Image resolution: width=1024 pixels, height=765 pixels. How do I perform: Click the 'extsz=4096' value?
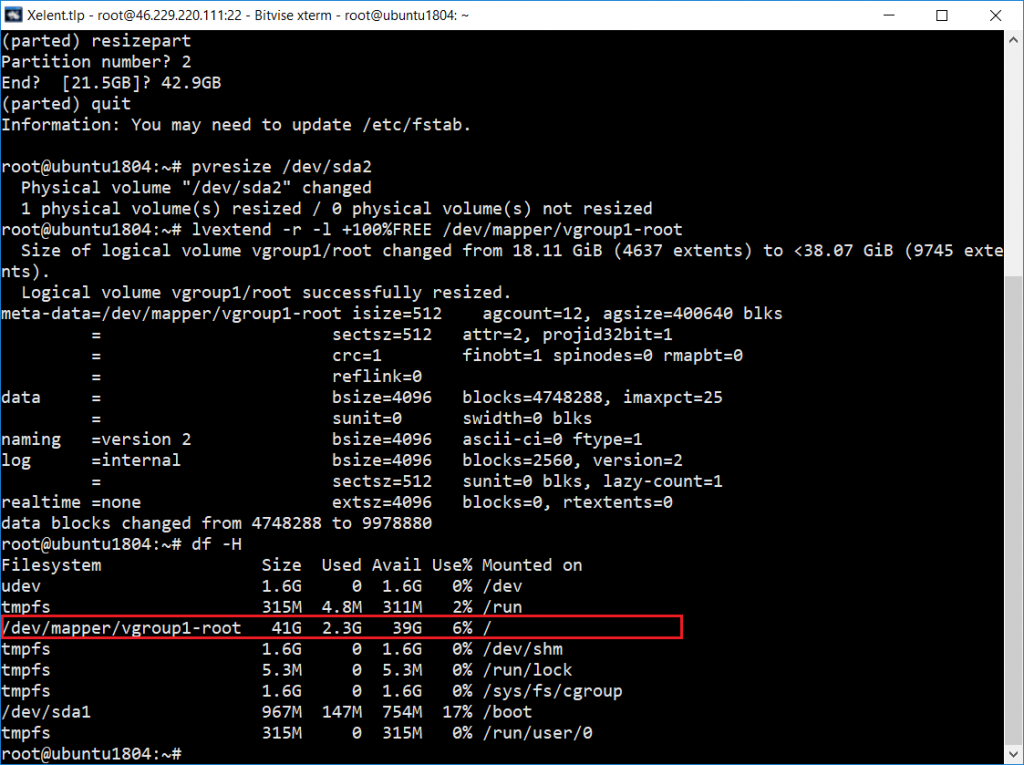382,502
